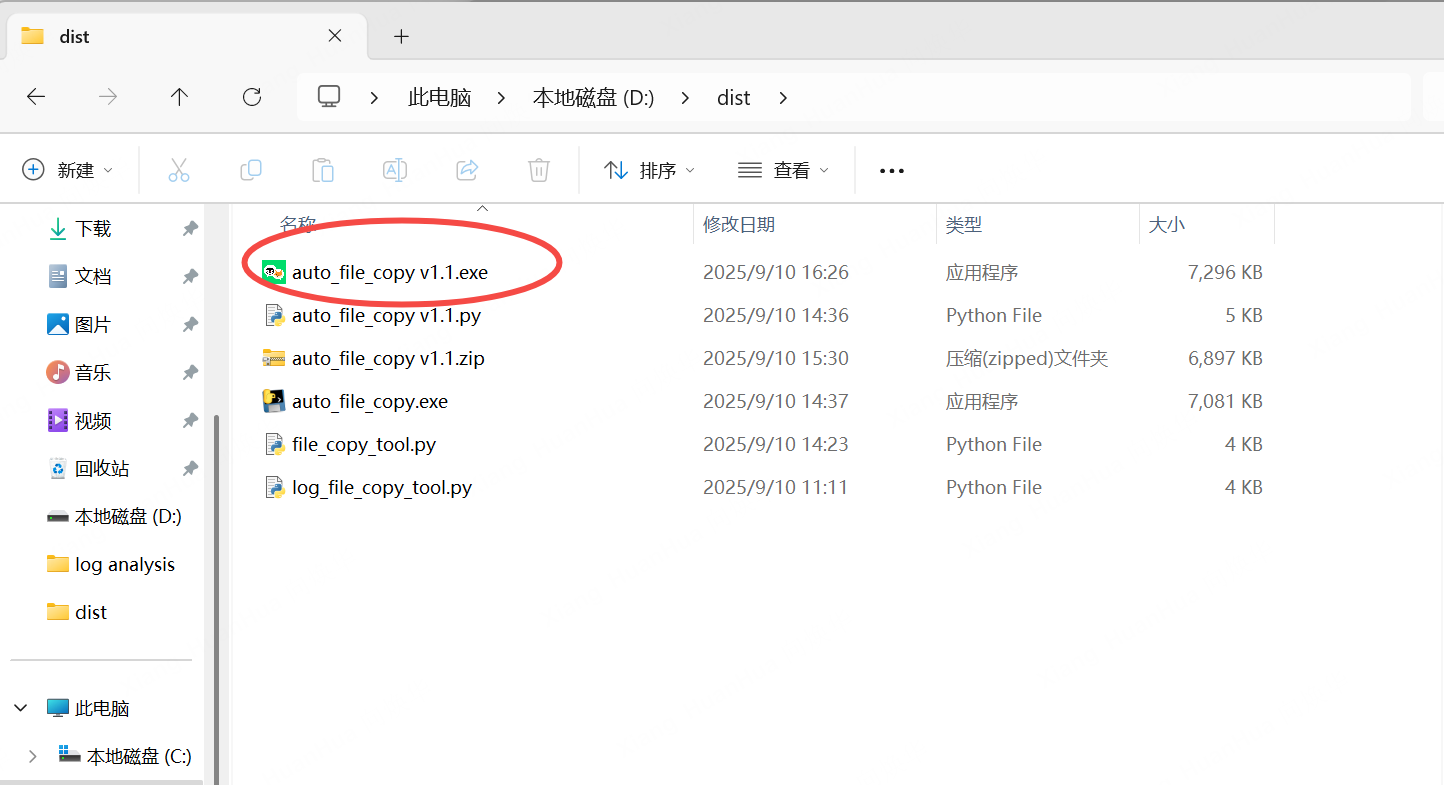
Task: Click the Rename icon in toolbar
Action: 395,170
